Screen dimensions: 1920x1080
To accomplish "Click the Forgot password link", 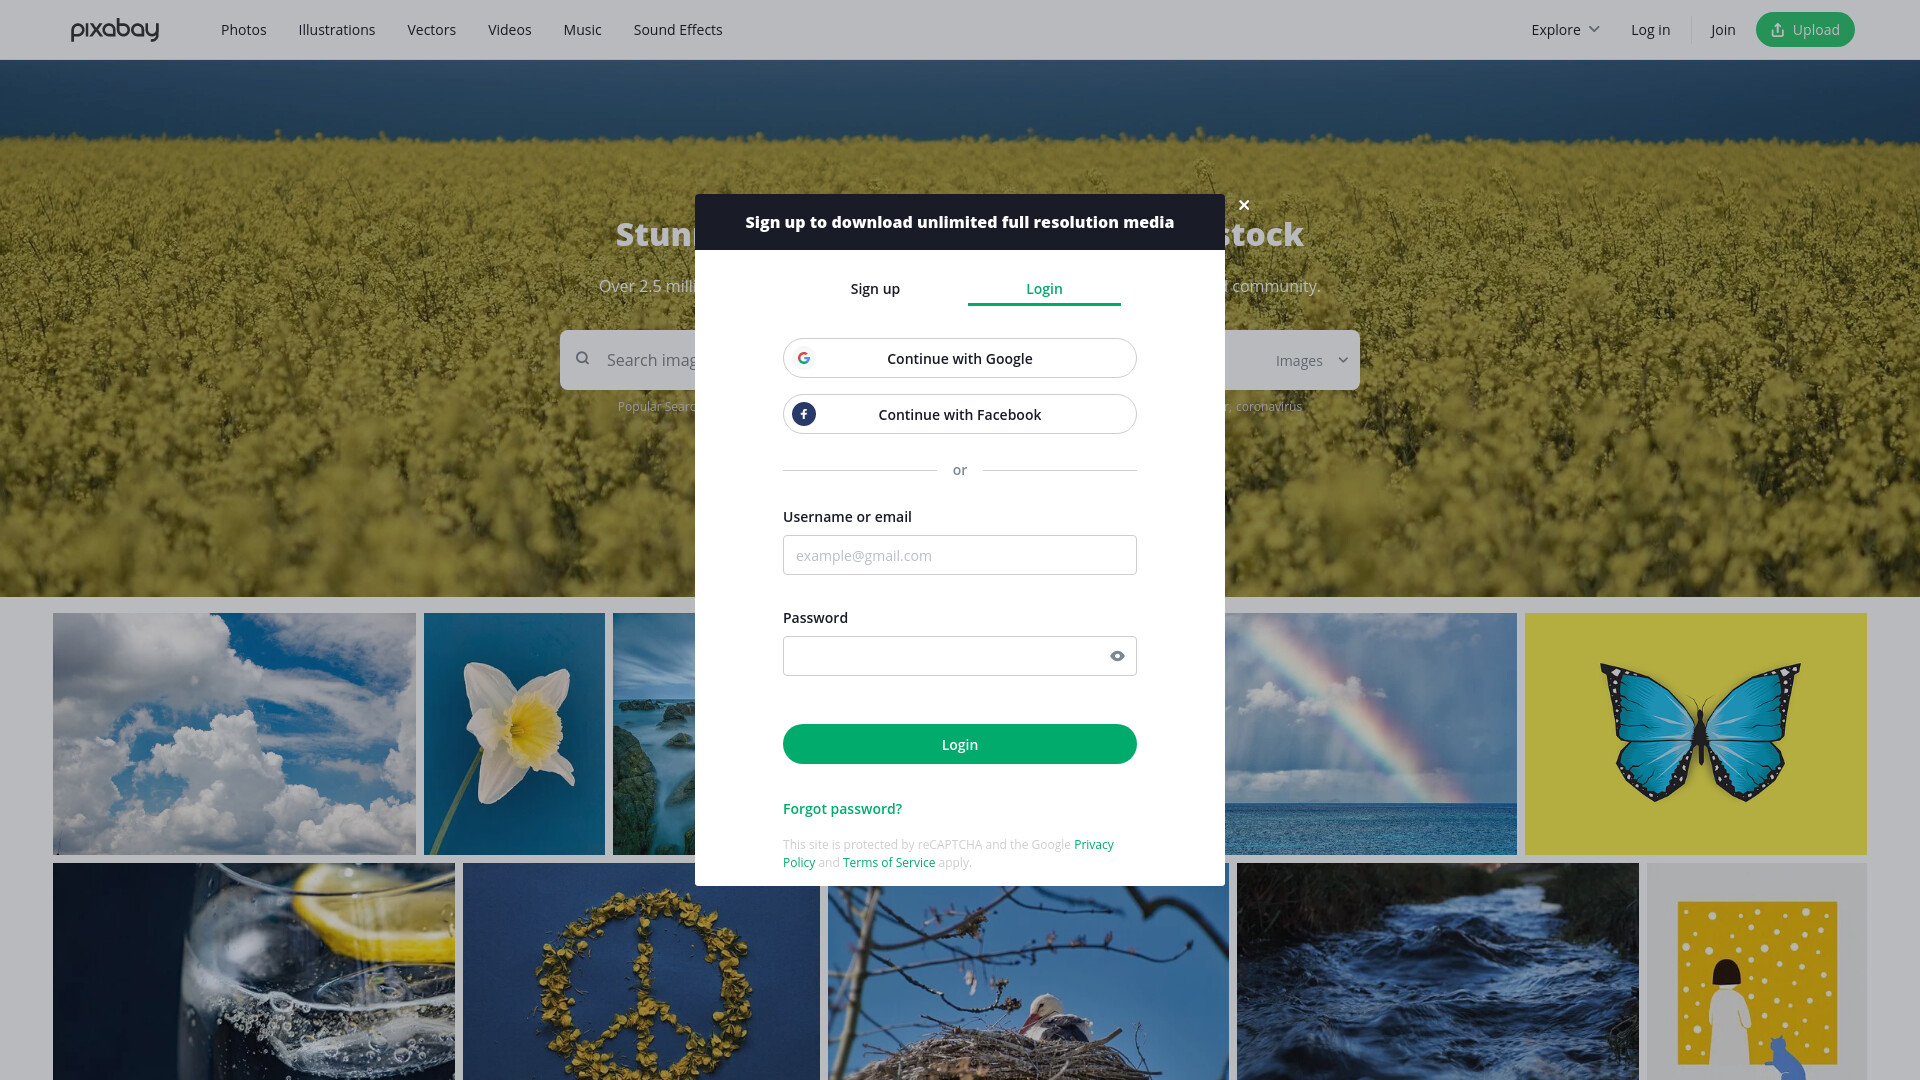I will (842, 809).
